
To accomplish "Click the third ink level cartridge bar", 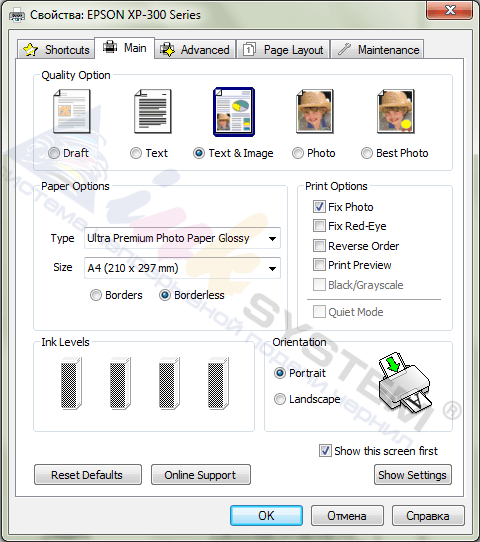I will 169,383.
